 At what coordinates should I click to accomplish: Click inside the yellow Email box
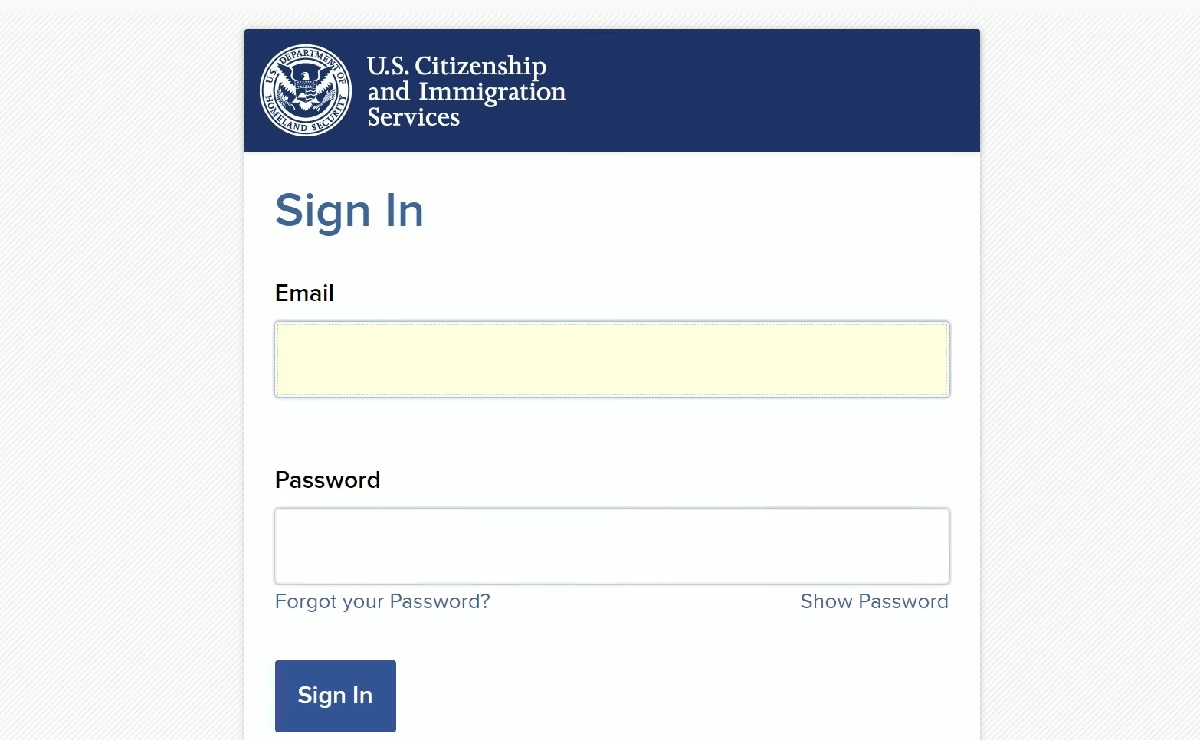pyautogui.click(x=611, y=359)
